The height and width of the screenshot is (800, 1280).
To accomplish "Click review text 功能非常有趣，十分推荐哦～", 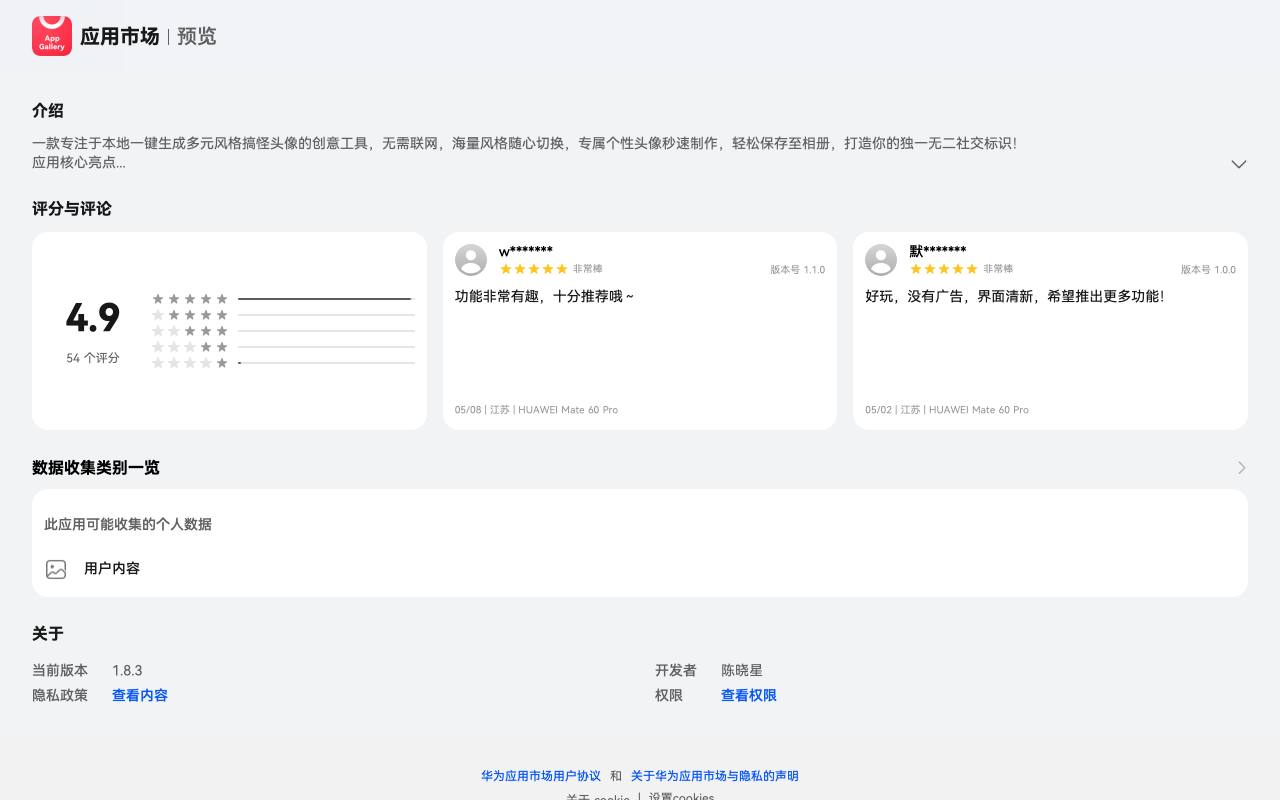I will (544, 296).
